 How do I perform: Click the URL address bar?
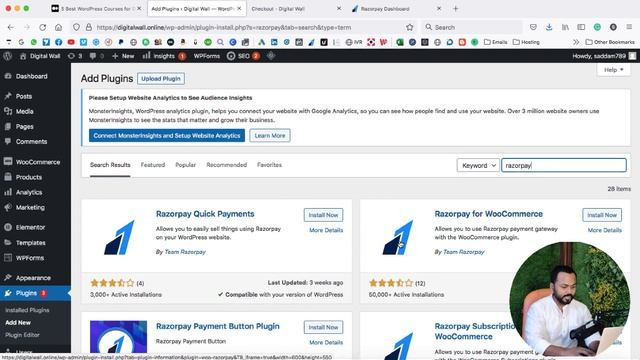(245, 27)
